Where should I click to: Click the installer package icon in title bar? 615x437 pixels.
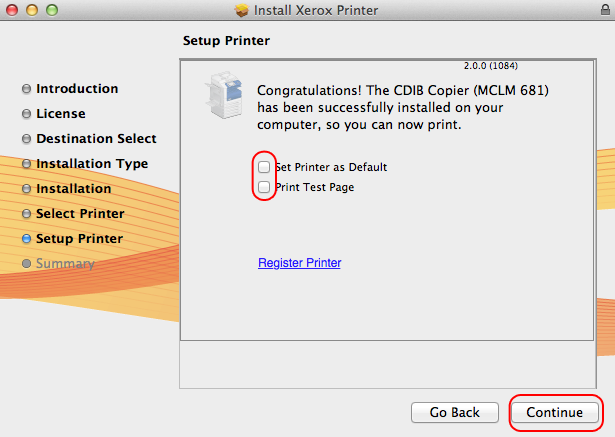pyautogui.click(x=241, y=11)
